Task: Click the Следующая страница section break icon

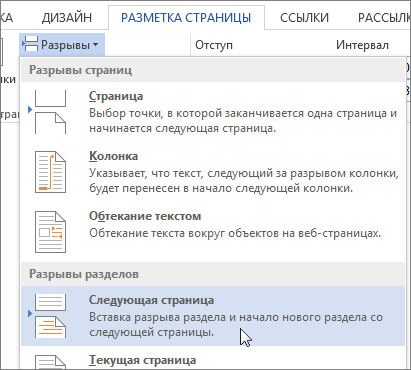Action: click(x=50, y=316)
